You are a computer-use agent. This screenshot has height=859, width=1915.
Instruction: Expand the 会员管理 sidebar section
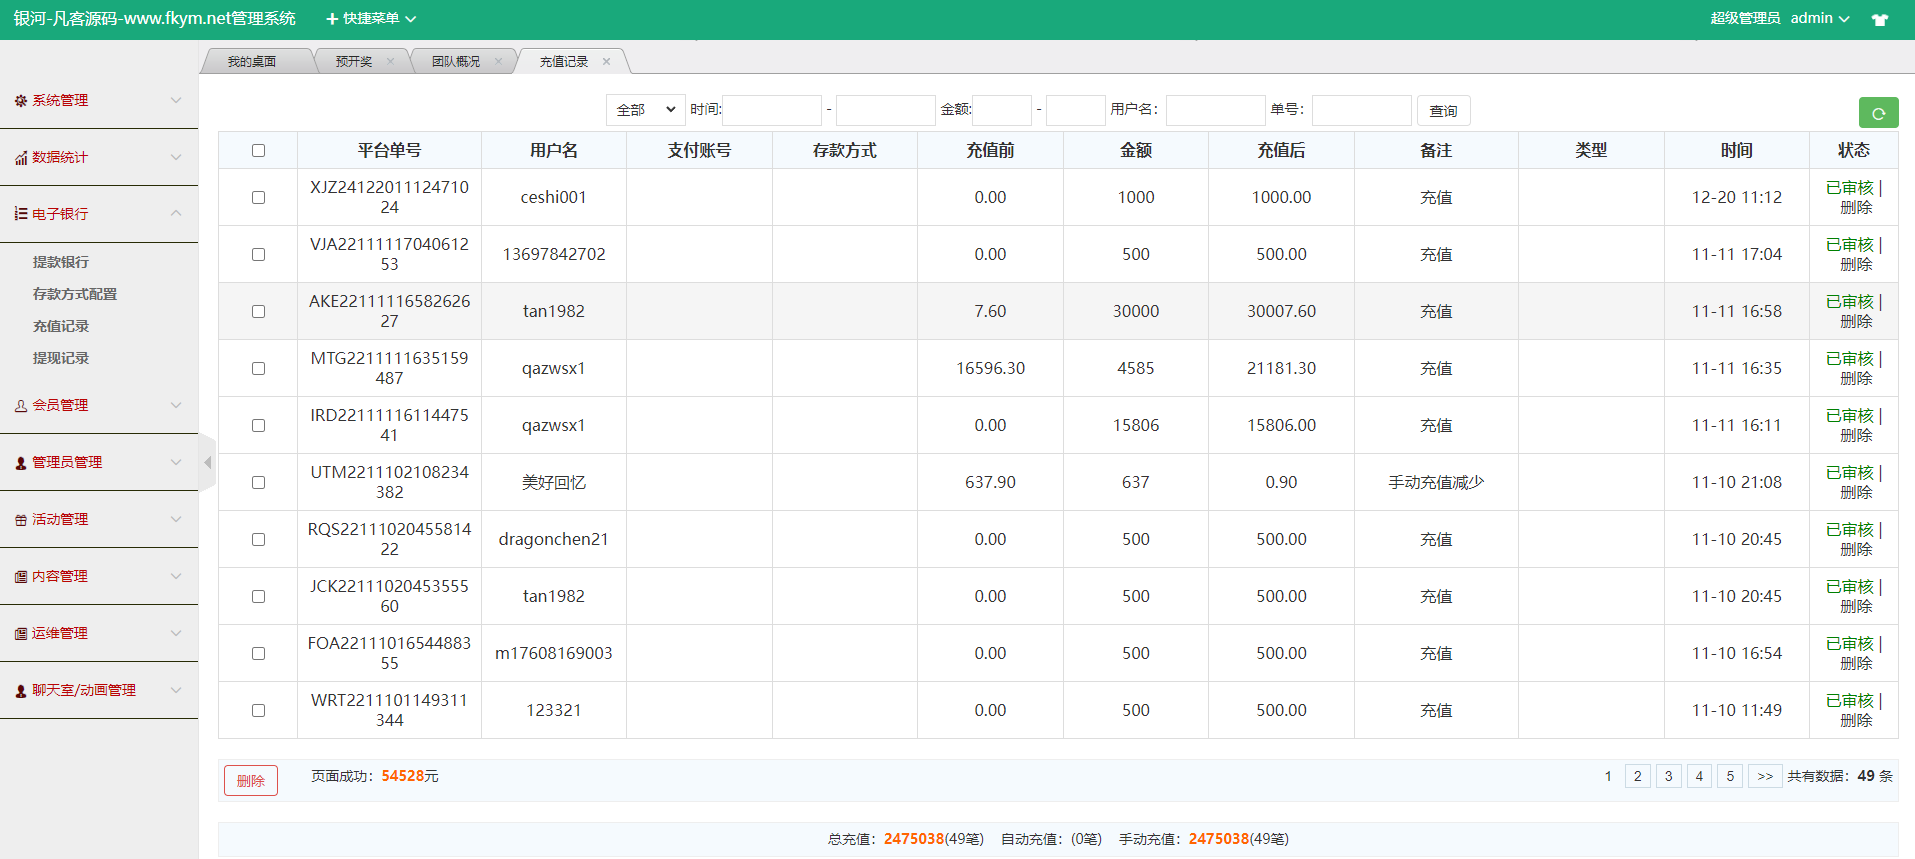coord(98,406)
